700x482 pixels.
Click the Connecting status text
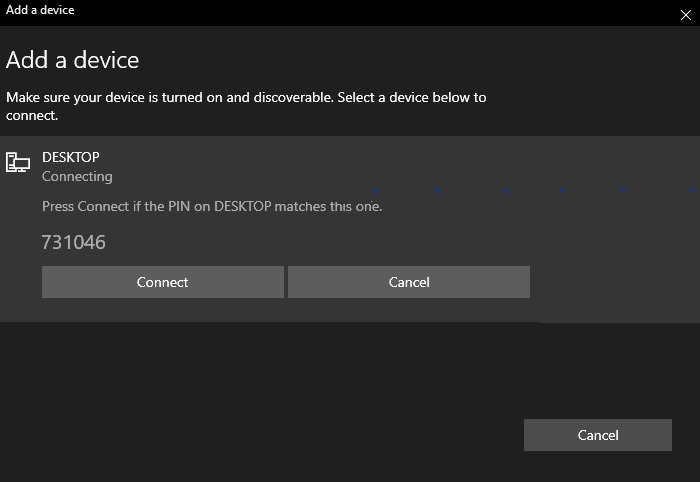(77, 176)
